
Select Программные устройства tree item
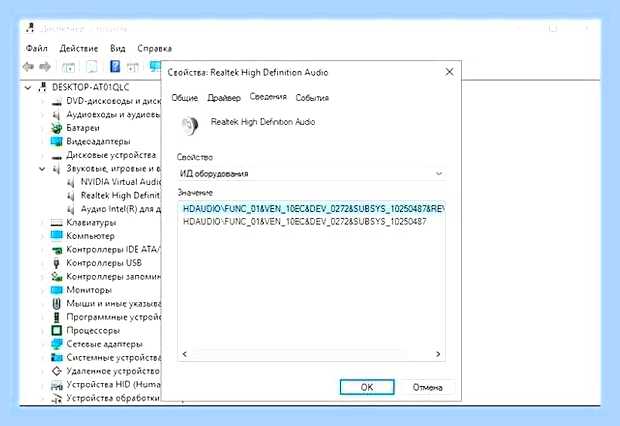click(113, 317)
